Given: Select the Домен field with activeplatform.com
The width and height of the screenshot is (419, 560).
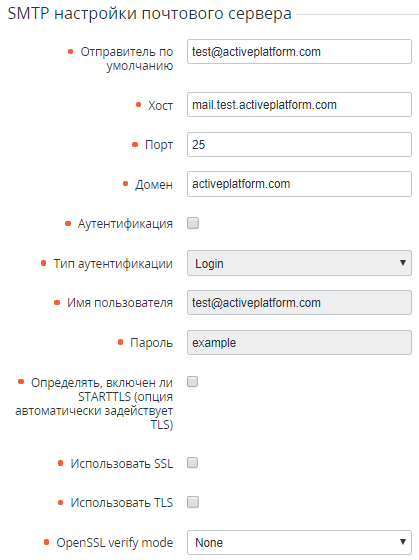Looking at the screenshot, I should (x=299, y=184).
